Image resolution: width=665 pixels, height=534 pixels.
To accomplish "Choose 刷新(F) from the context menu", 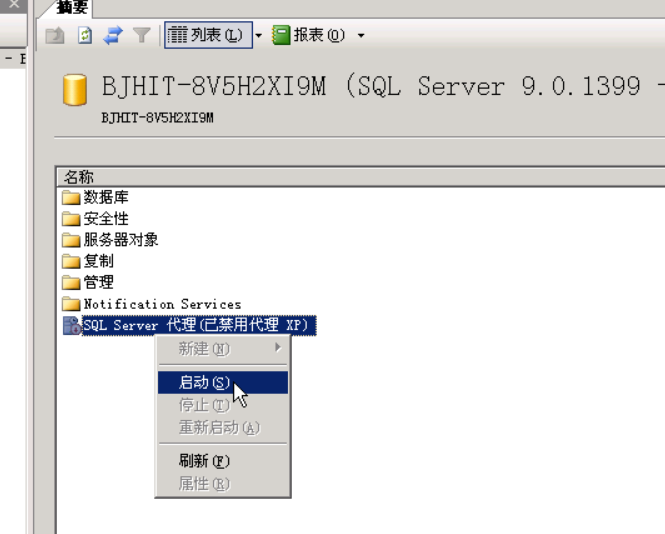I will point(223,461).
